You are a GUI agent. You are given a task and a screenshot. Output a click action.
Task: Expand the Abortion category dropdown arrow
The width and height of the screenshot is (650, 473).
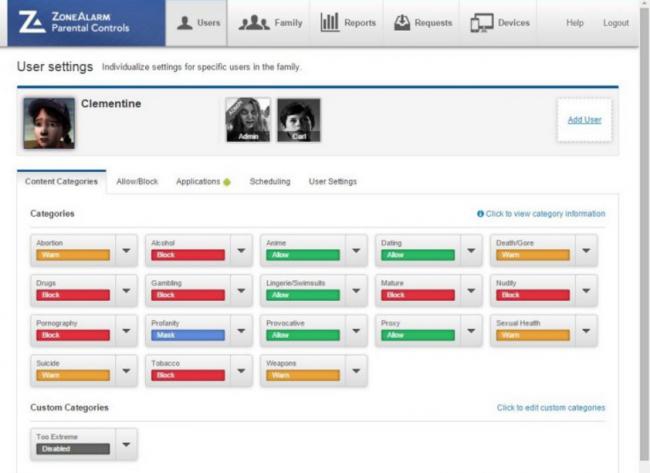126,250
